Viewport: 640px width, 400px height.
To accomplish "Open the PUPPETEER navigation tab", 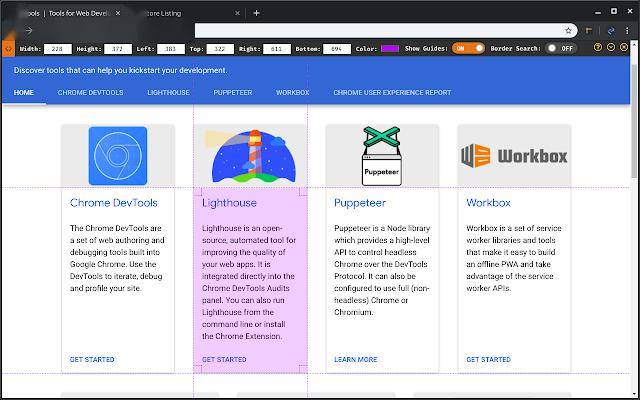I will click(x=233, y=93).
